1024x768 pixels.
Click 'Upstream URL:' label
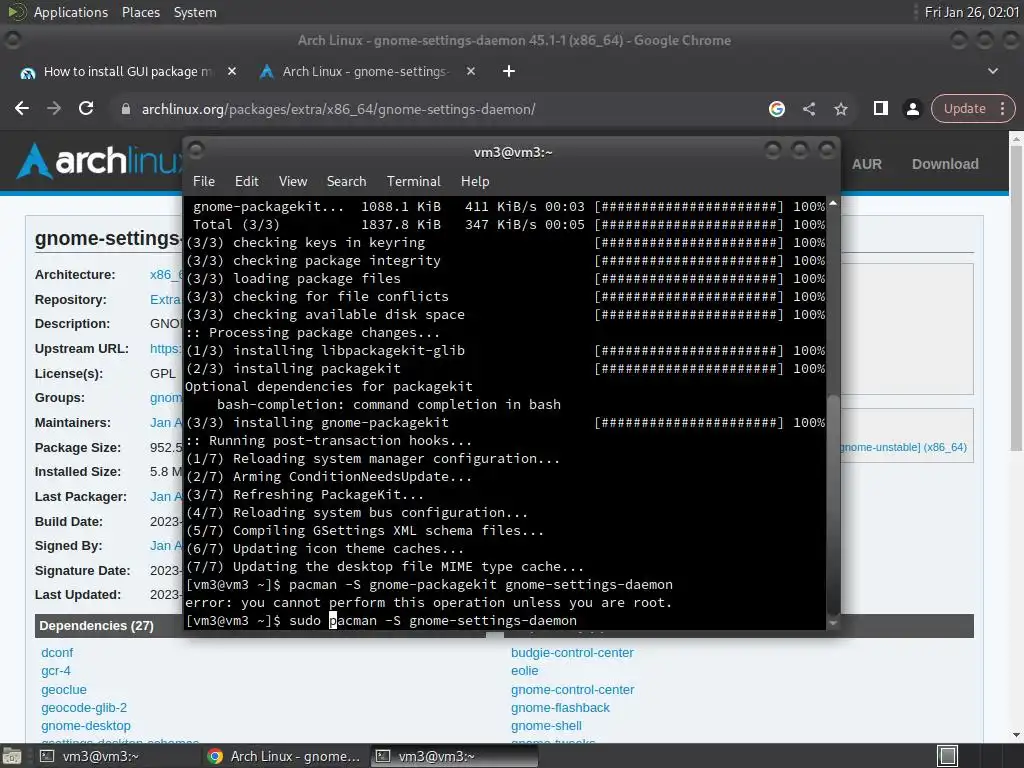(x=82, y=348)
